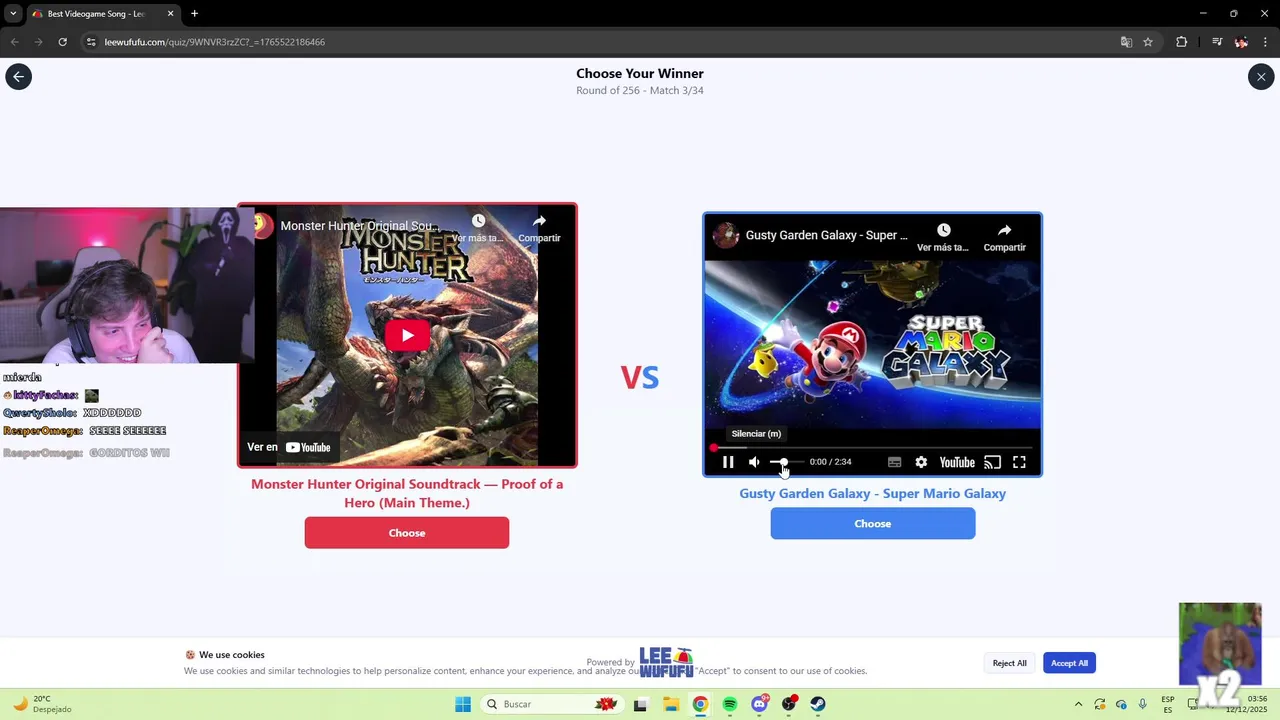Open Mario Galaxy video on YouTube logo
This screenshot has width=1280, height=720.
pyautogui.click(x=957, y=462)
